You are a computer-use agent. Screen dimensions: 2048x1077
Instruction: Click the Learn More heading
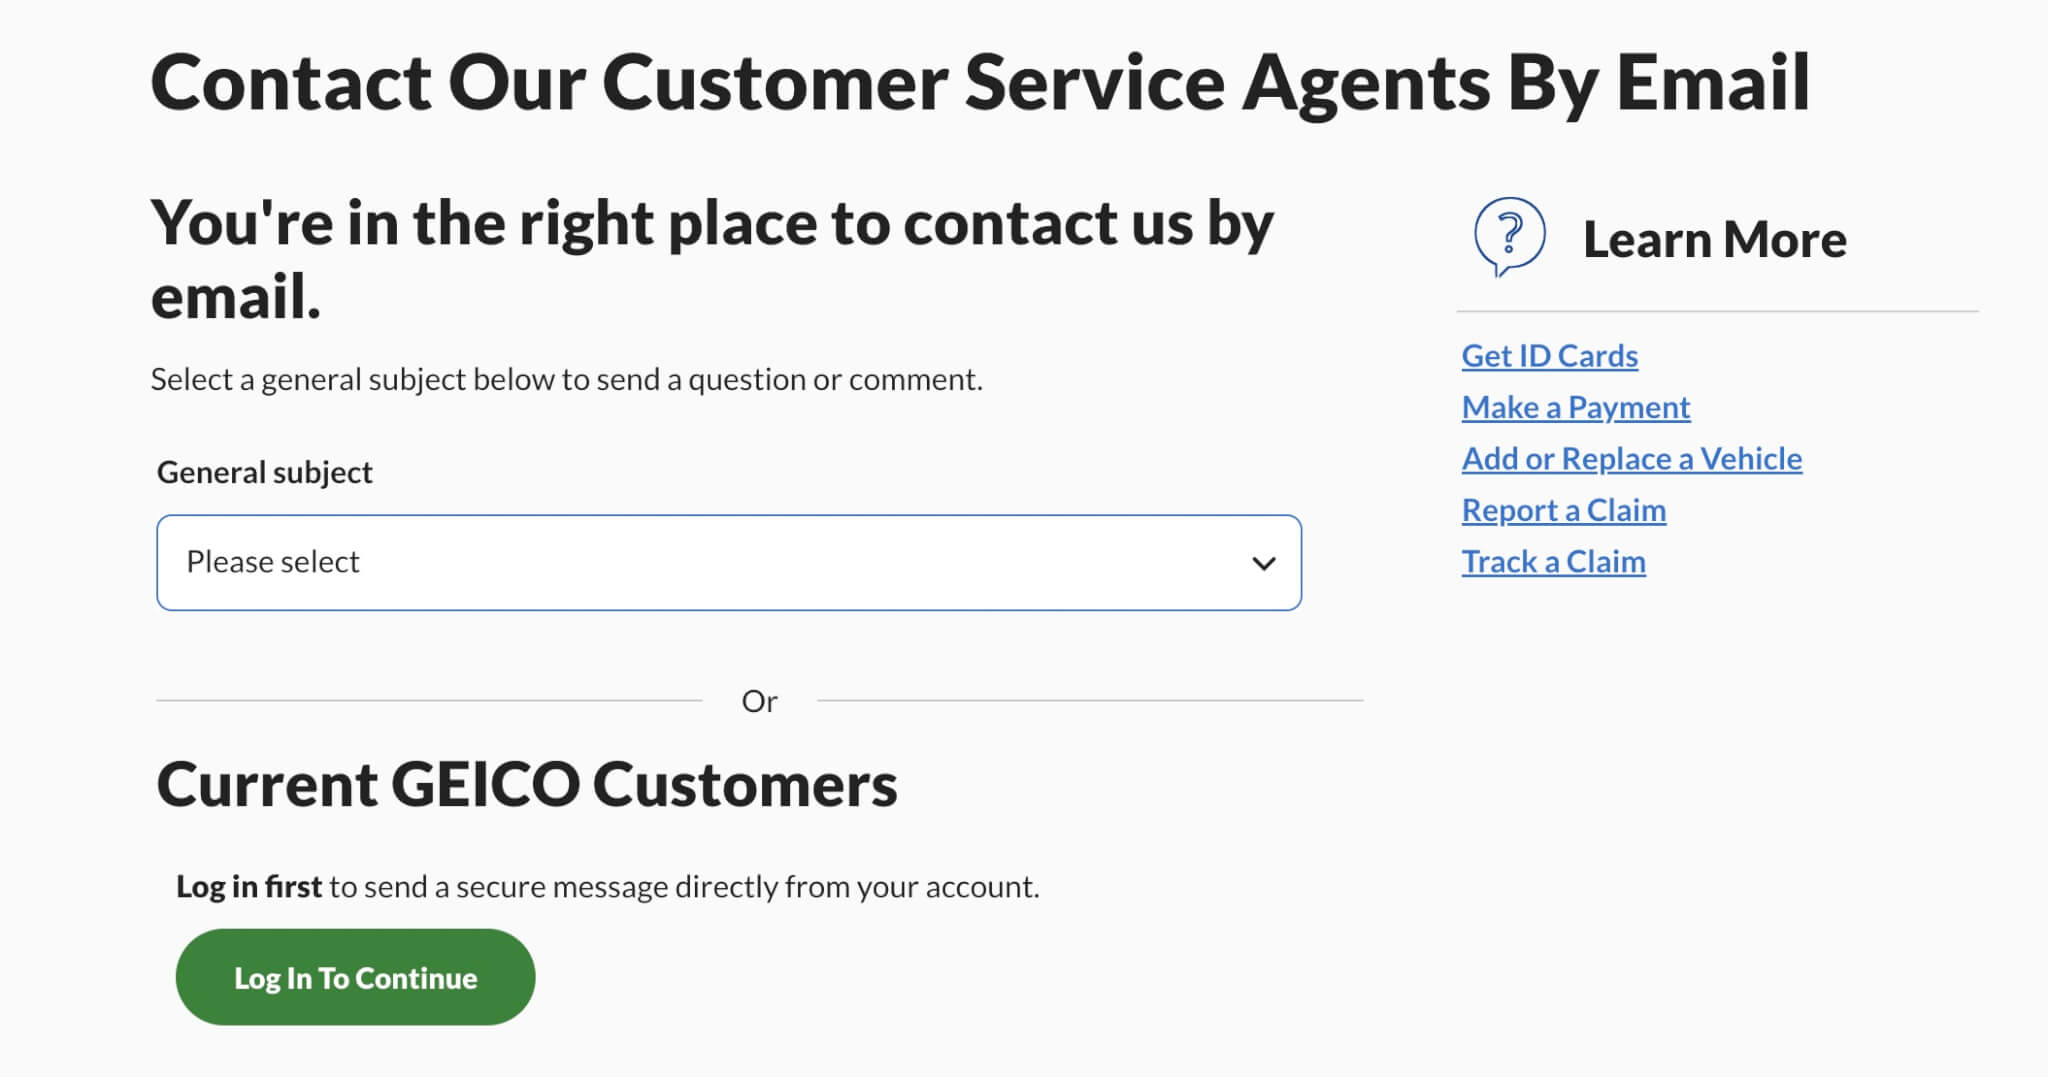[1715, 238]
